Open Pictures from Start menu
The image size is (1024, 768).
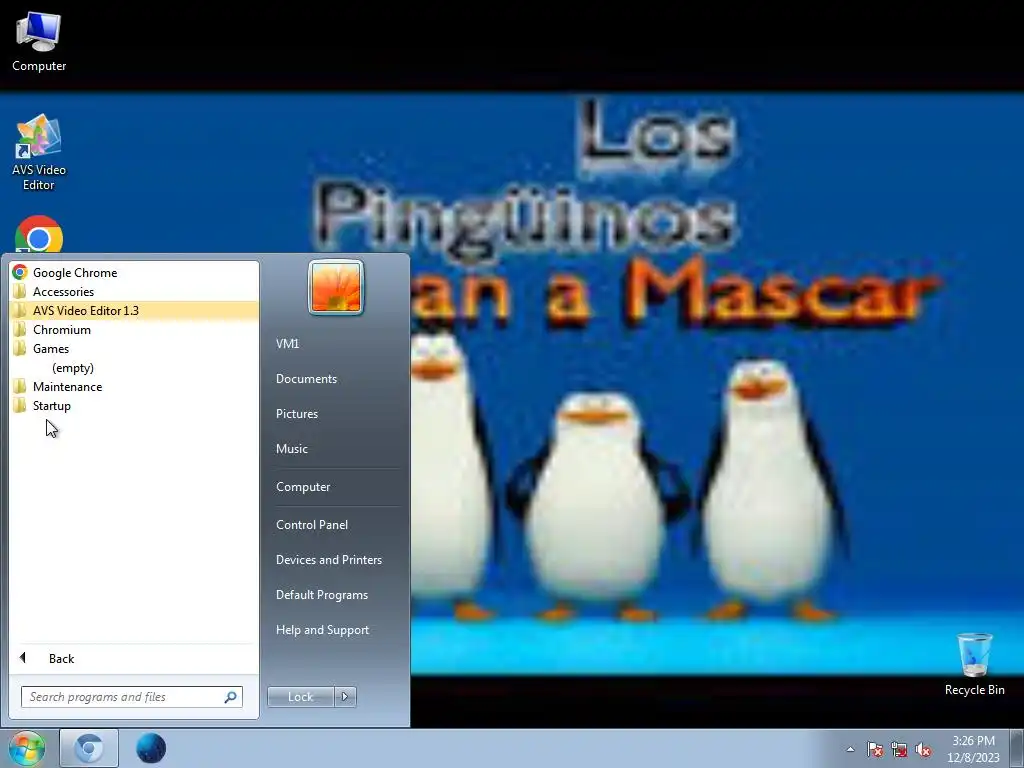pos(297,413)
